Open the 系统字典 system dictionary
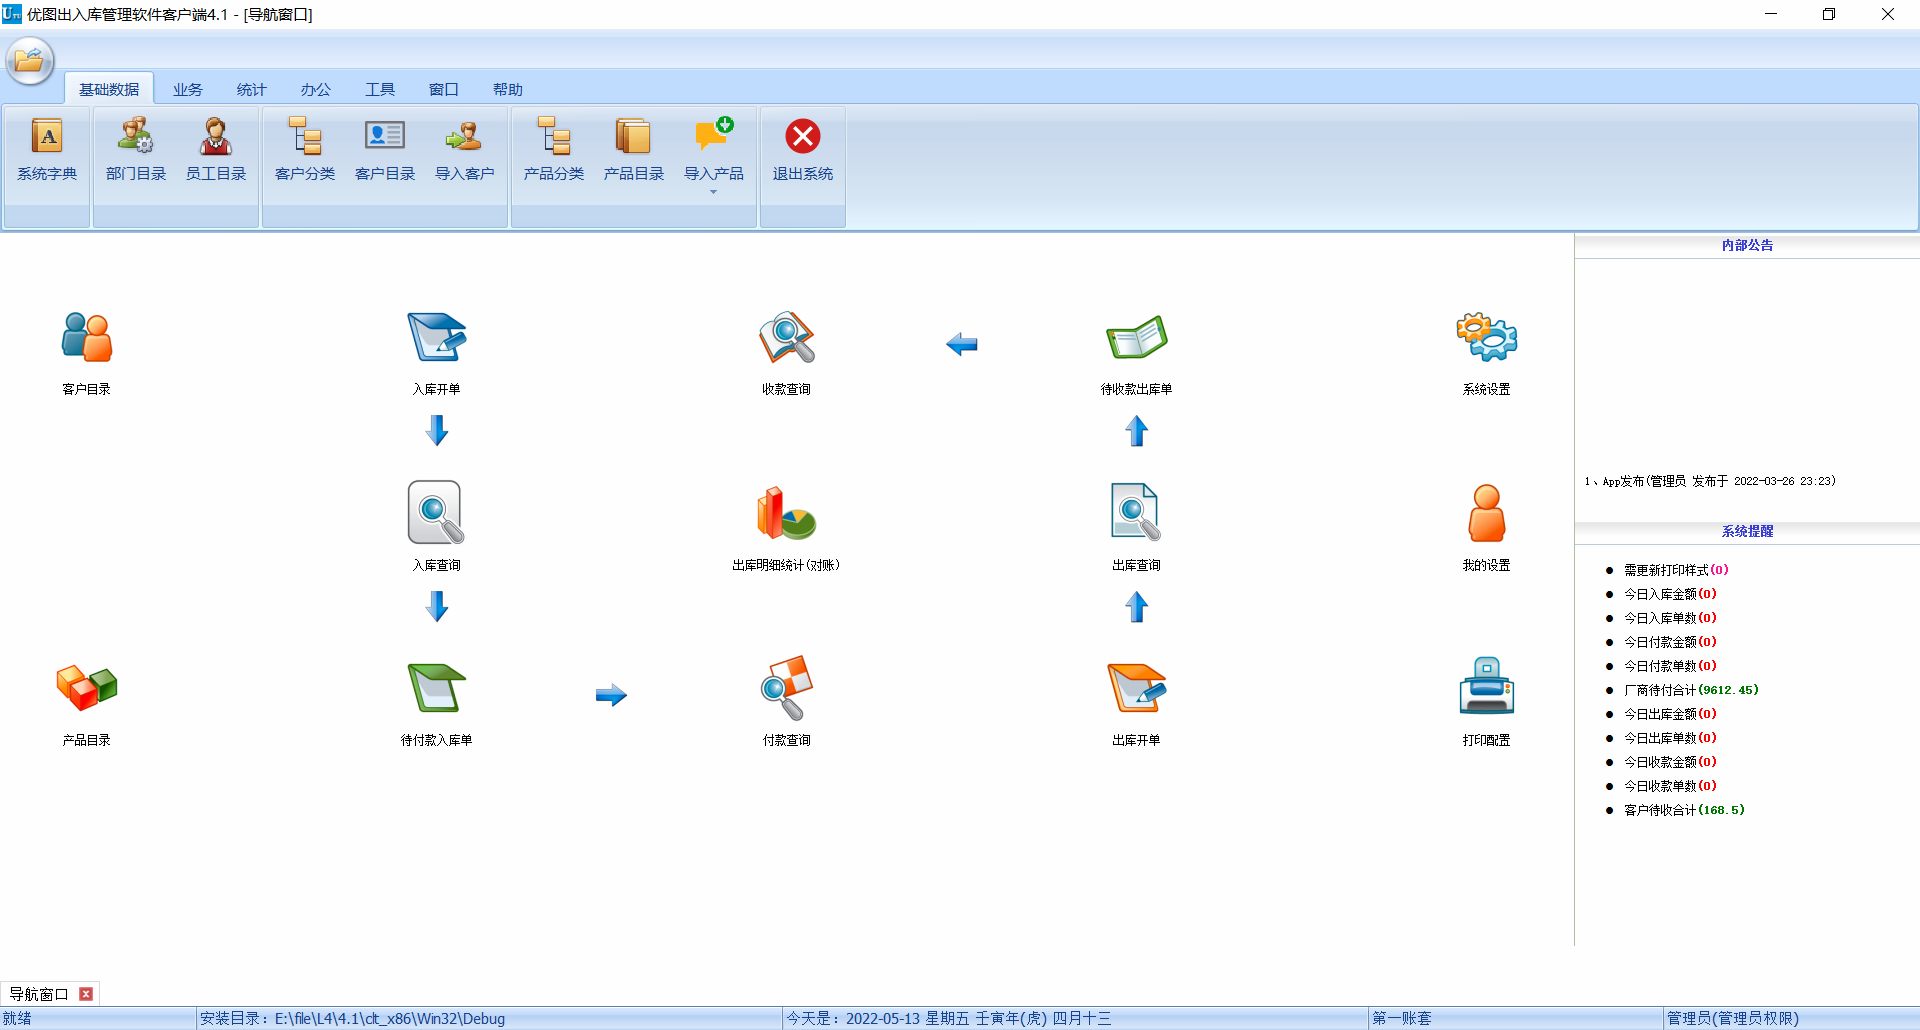Image resolution: width=1920 pixels, height=1030 pixels. tap(47, 151)
